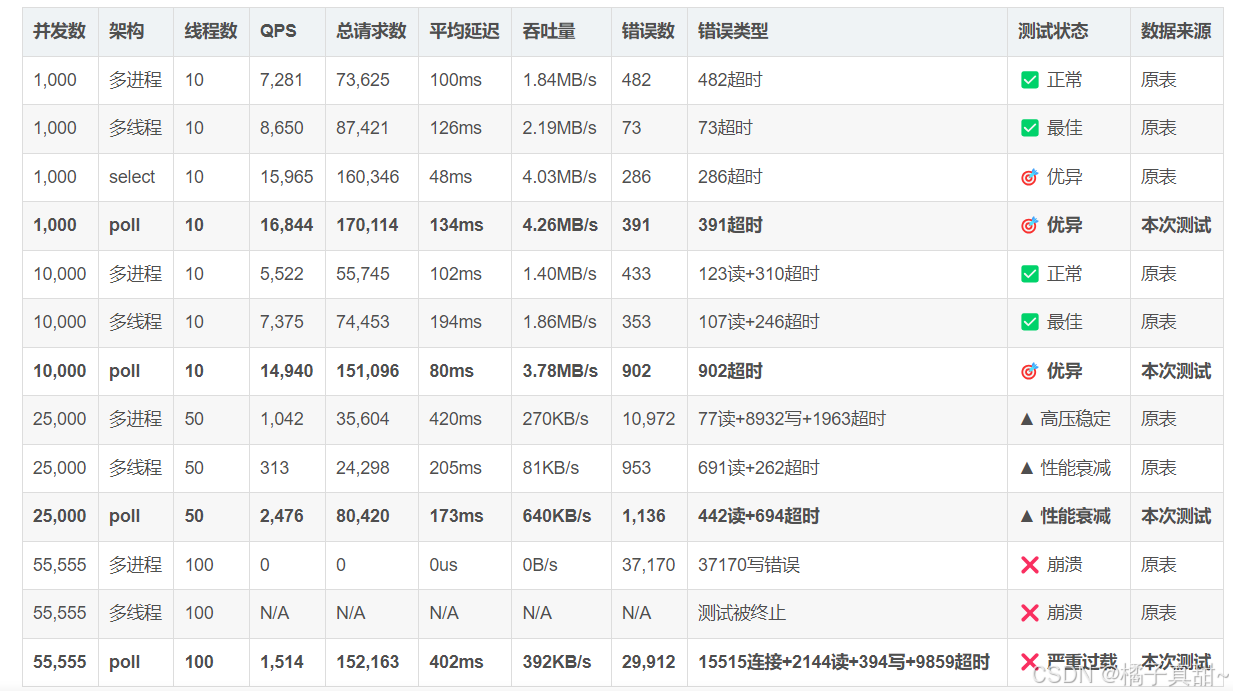Click error type 15515连接+2144读+394写+9859超时

[x=844, y=662]
